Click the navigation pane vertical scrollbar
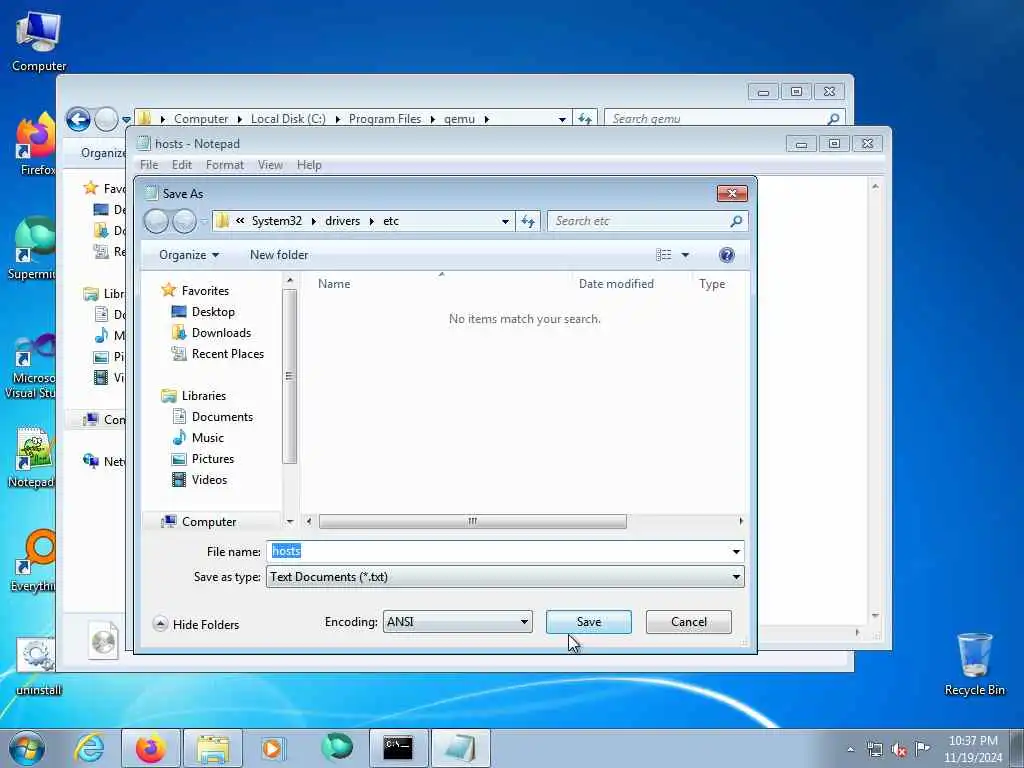 (x=289, y=376)
